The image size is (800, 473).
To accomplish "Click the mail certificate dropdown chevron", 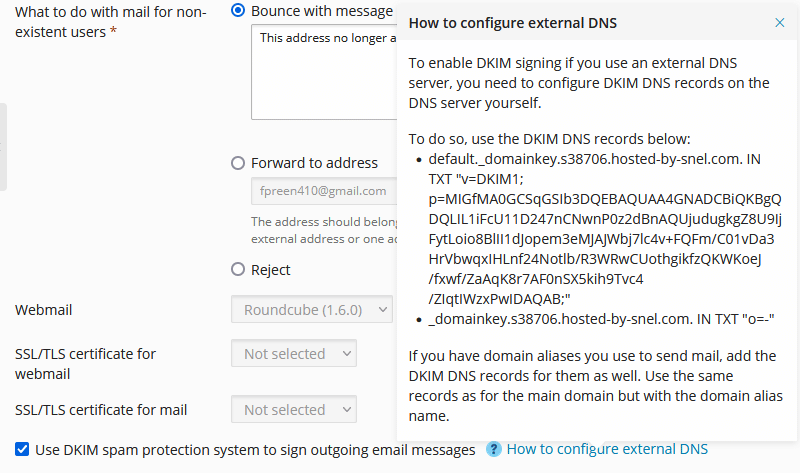I will click(x=347, y=409).
